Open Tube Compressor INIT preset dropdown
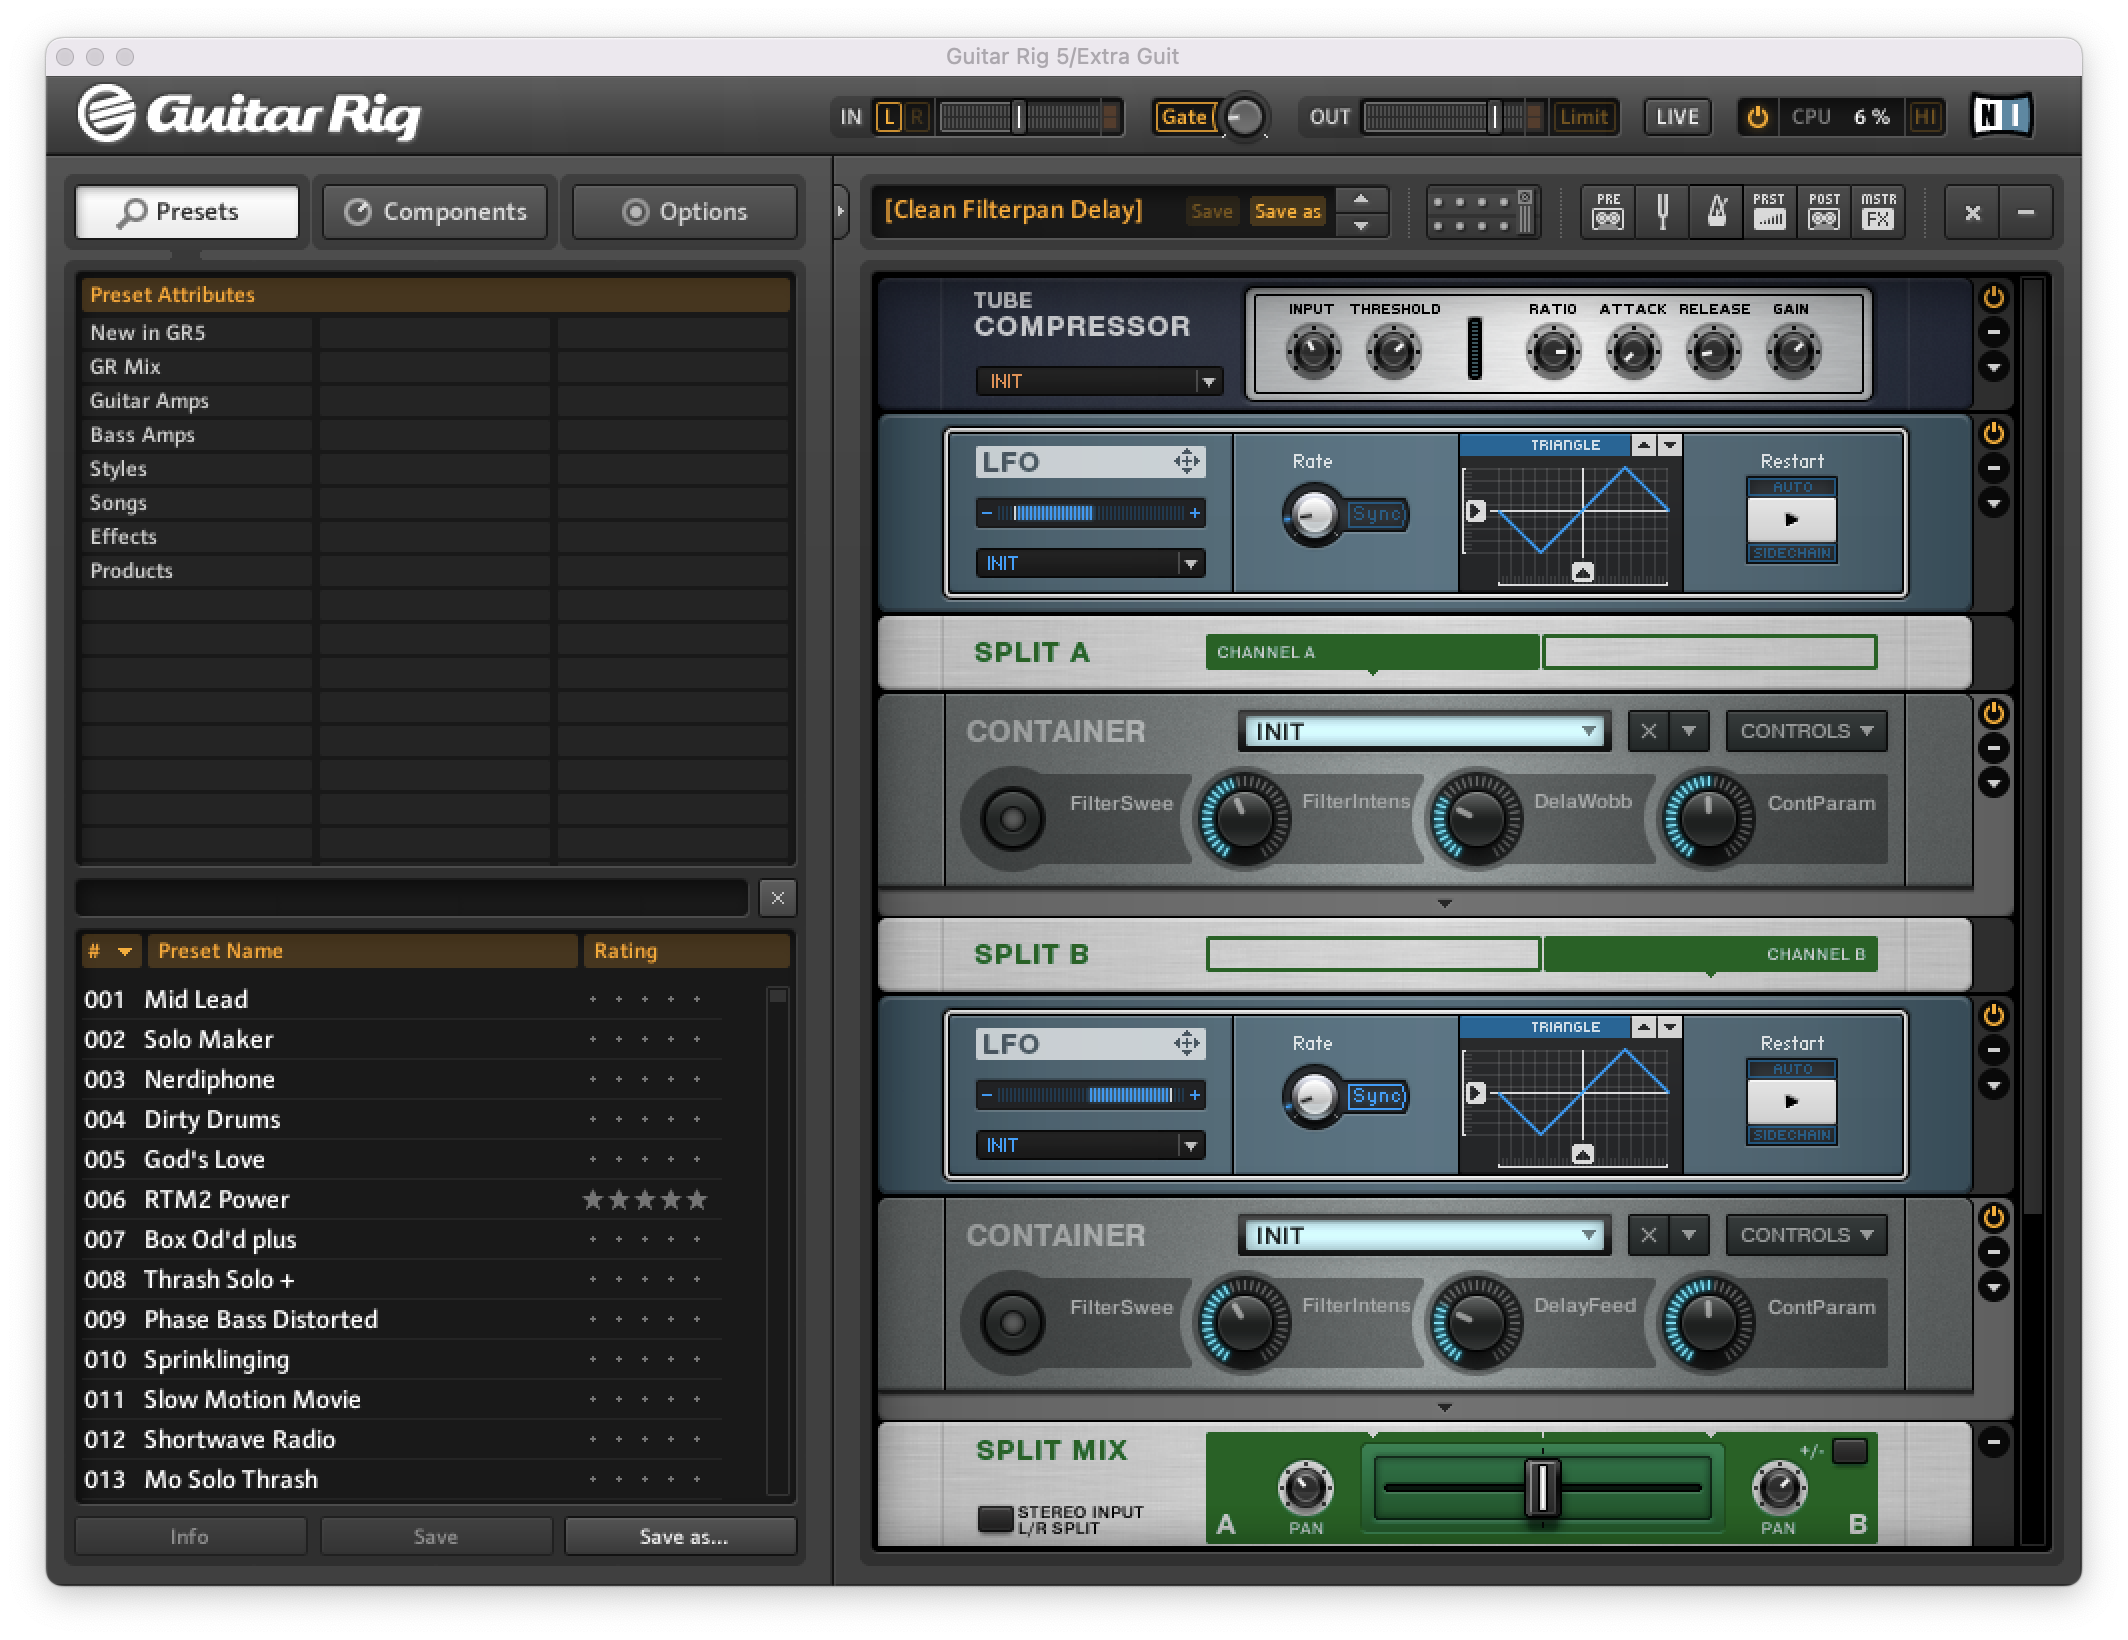 tap(1099, 381)
